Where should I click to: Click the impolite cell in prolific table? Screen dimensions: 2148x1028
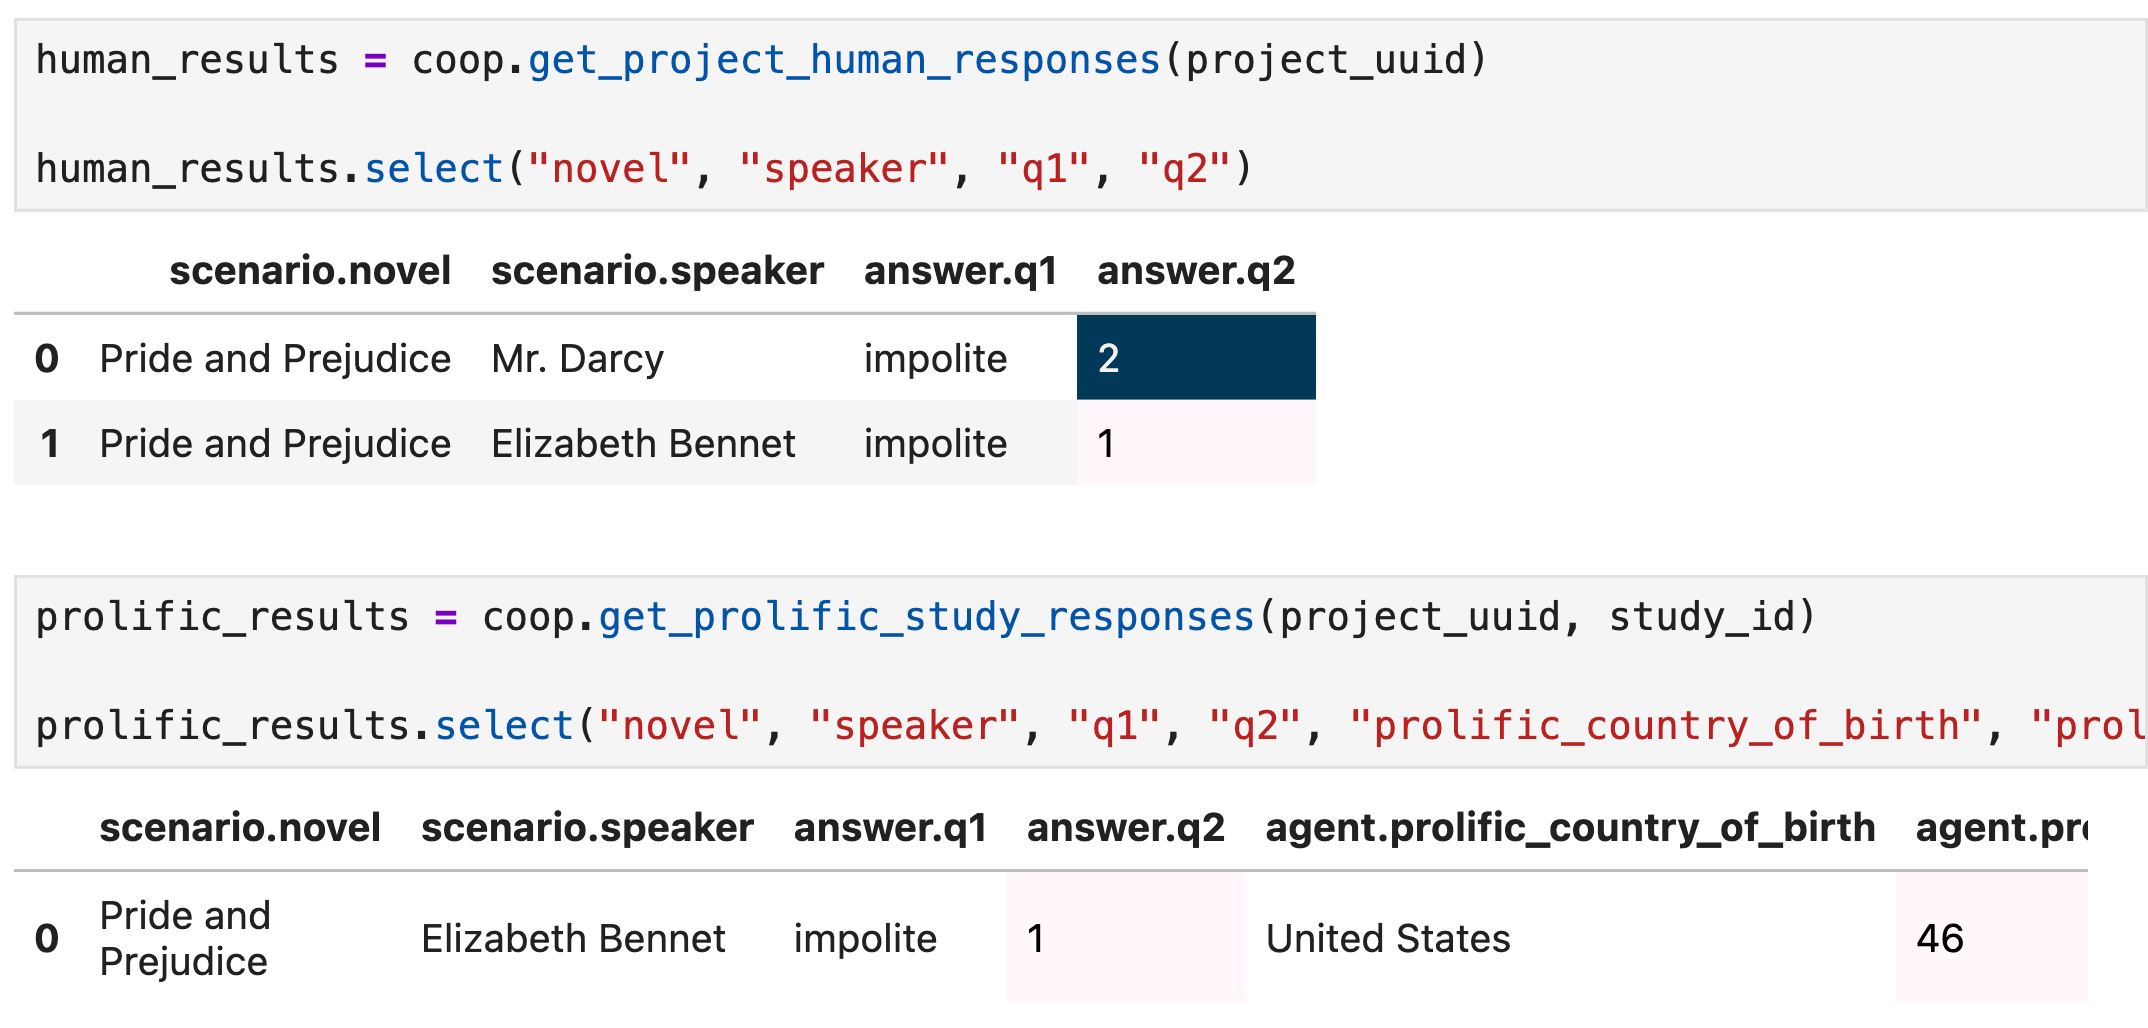(x=865, y=938)
